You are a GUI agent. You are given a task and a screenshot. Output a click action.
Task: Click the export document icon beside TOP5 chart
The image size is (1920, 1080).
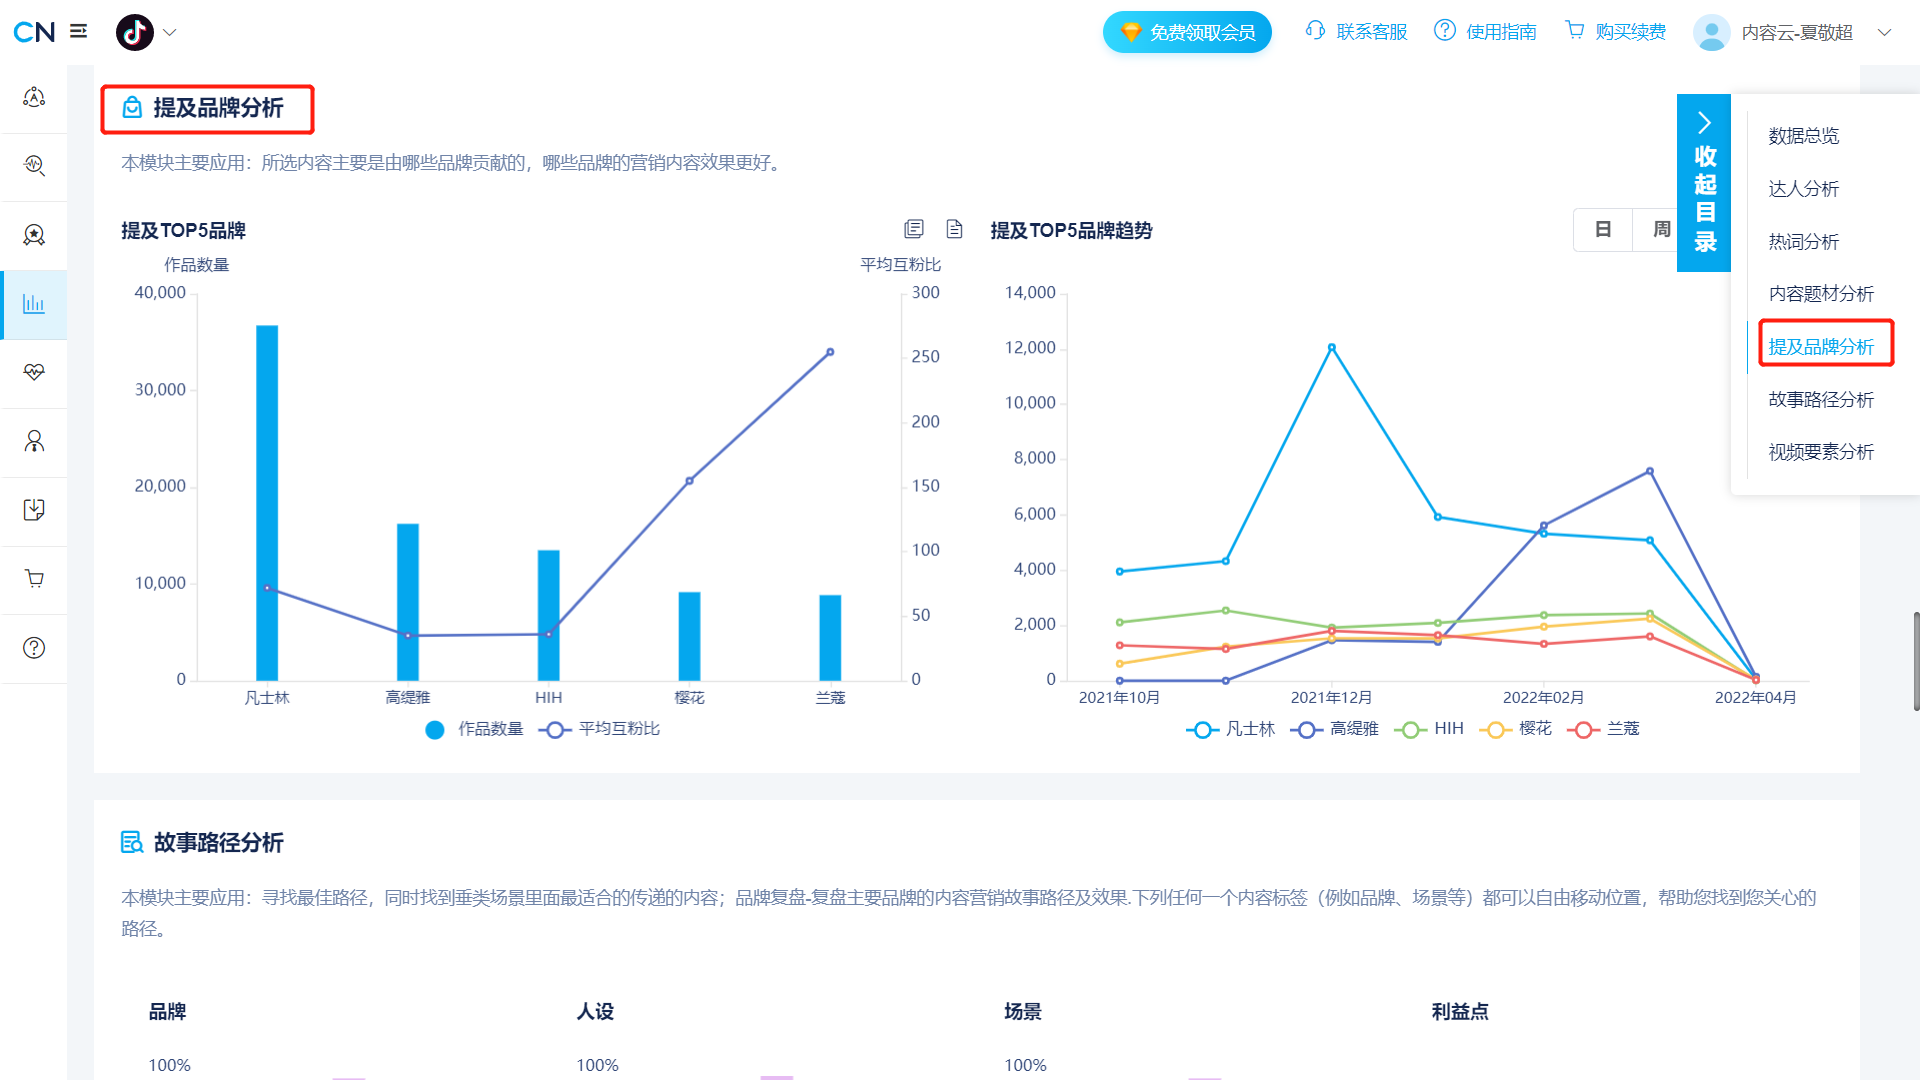[x=954, y=229]
